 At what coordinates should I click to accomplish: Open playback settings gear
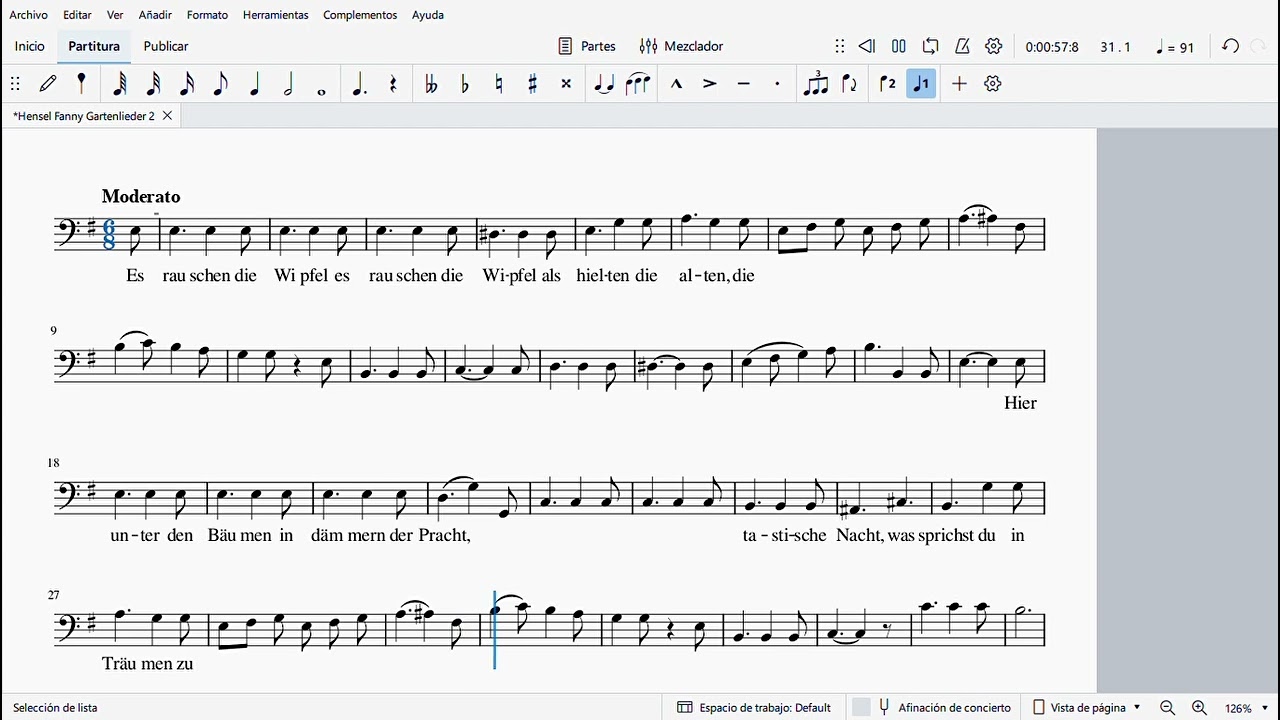pos(994,46)
